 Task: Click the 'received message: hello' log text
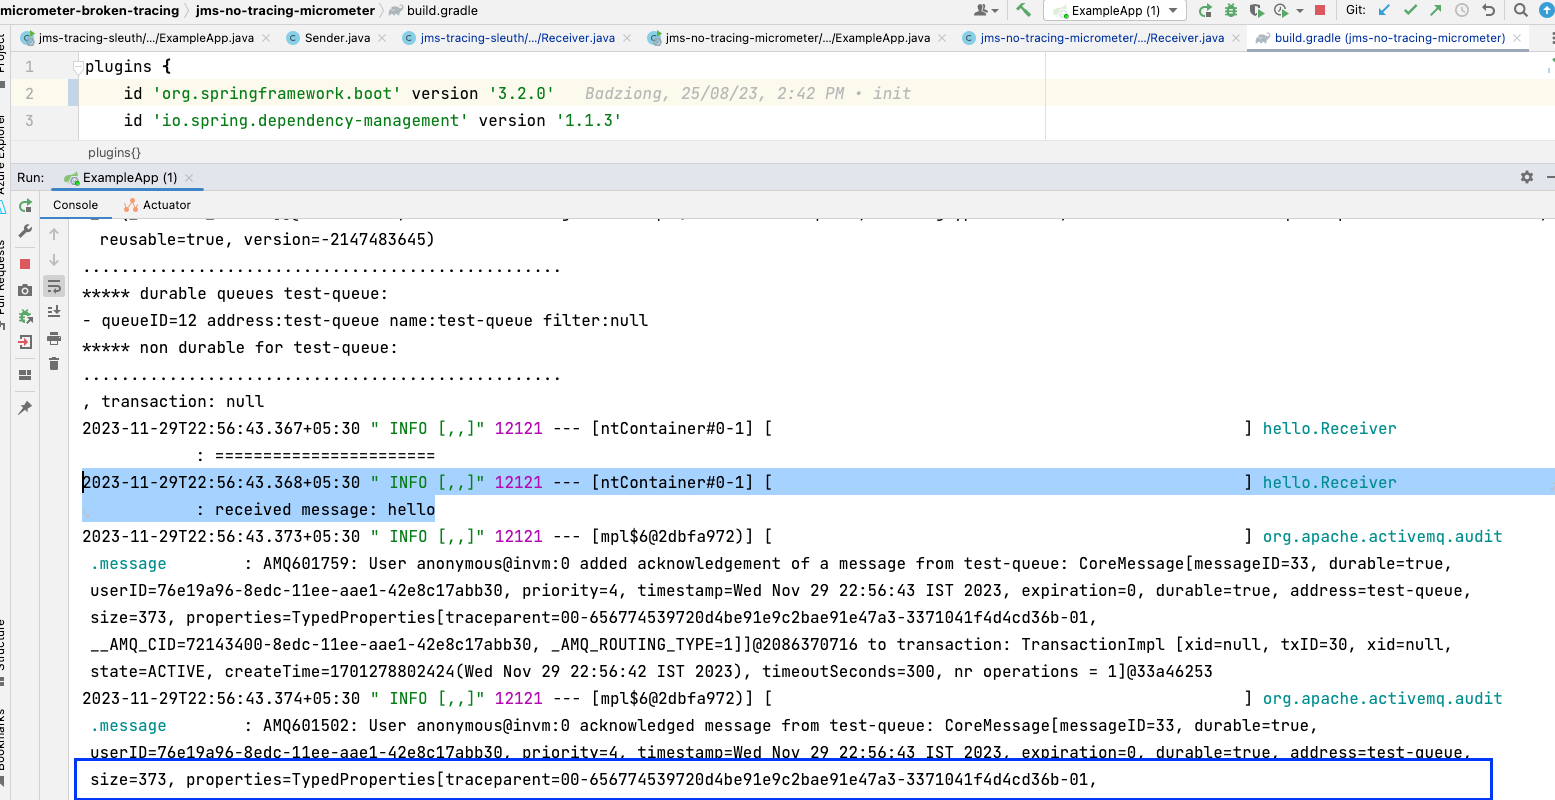coord(325,509)
